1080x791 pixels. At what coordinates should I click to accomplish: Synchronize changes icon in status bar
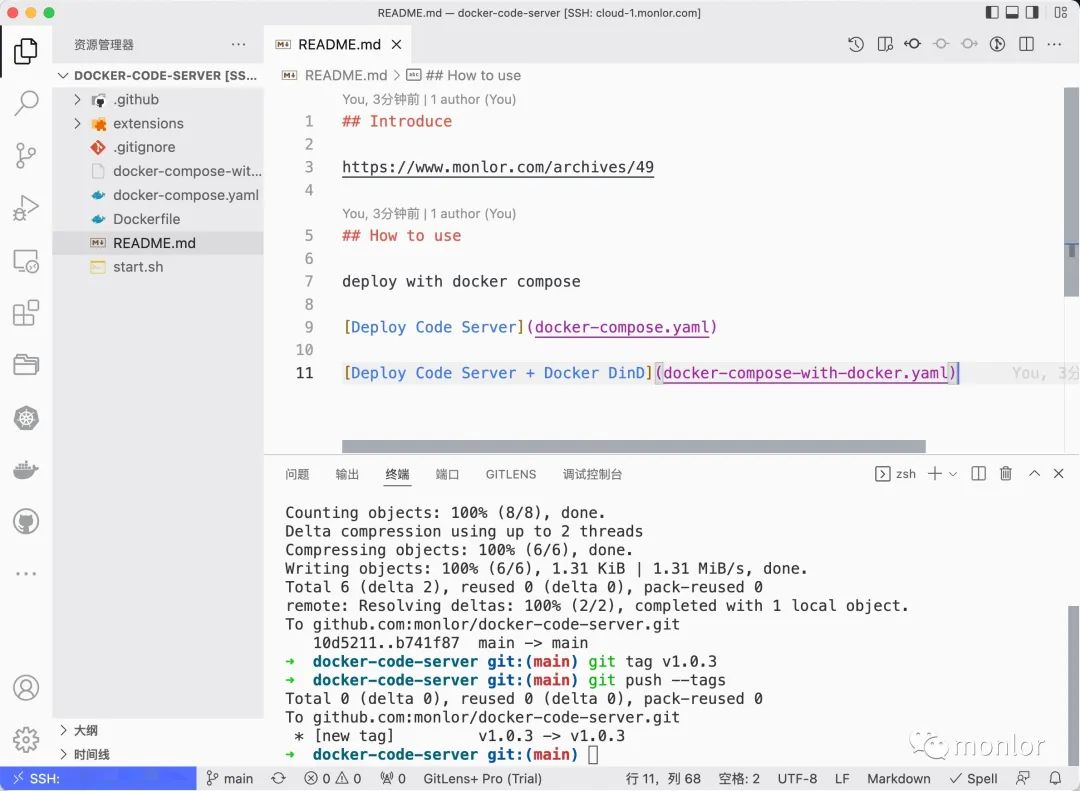pos(278,779)
